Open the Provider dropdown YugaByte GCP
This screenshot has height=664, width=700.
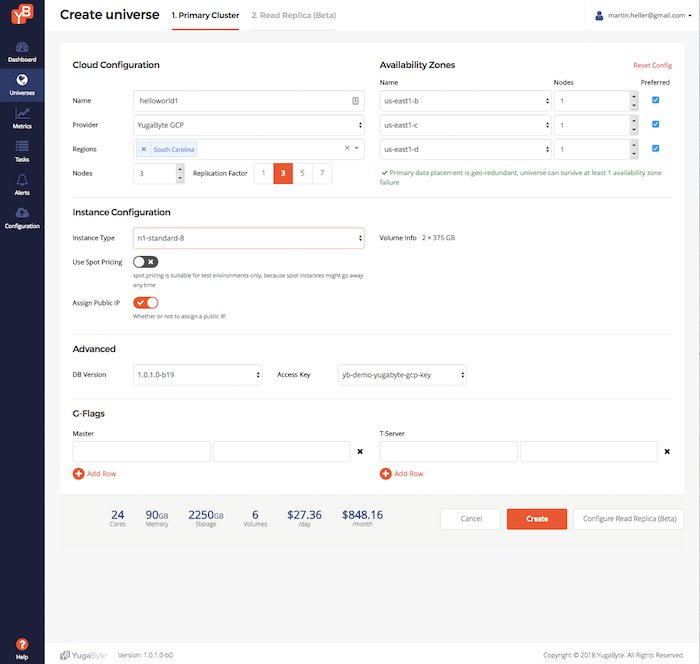[x=249, y=125]
